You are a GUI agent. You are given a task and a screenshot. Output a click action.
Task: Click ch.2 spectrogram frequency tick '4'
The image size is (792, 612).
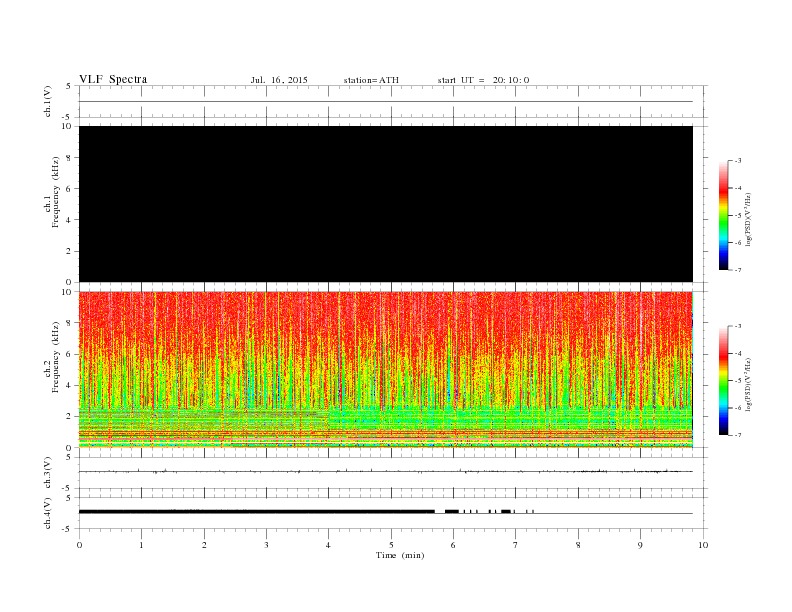(69, 385)
